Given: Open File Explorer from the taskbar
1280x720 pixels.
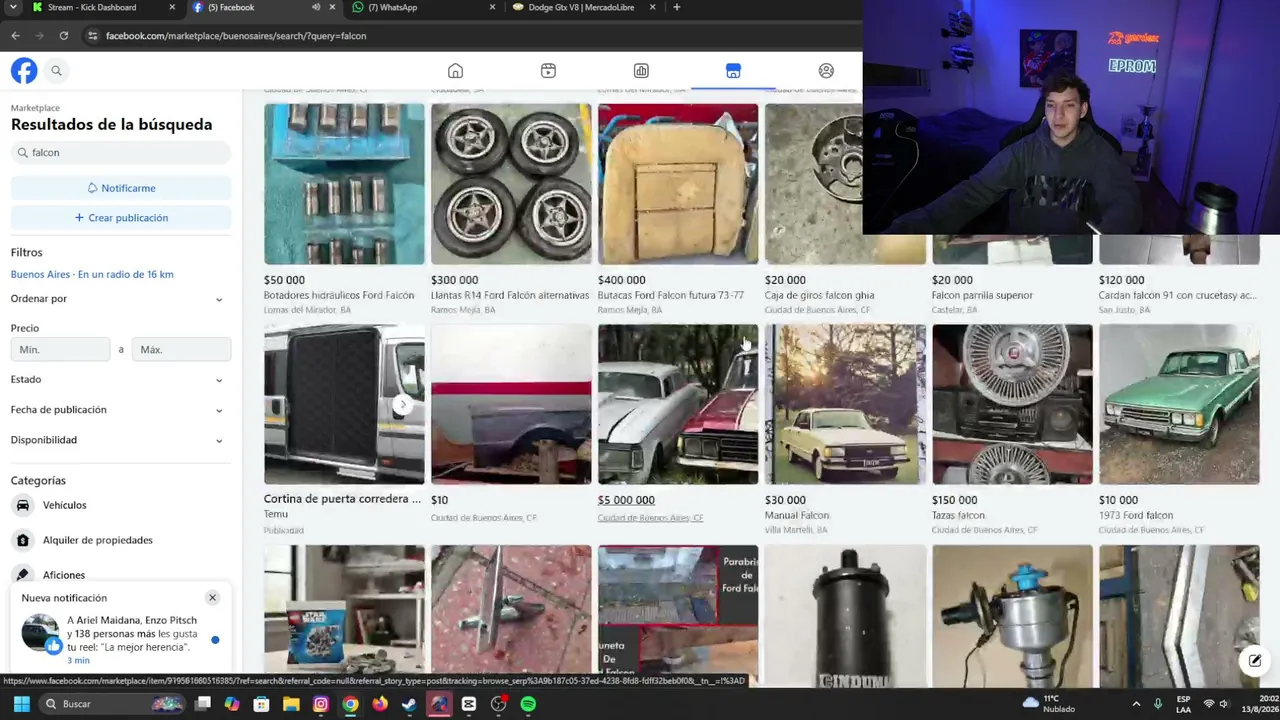Looking at the screenshot, I should coord(291,704).
